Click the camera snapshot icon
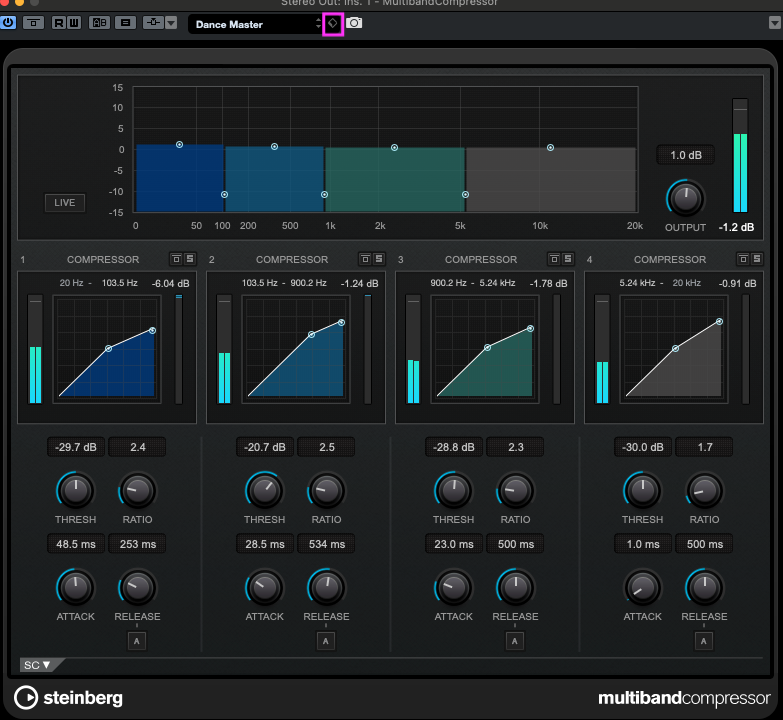The height and width of the screenshot is (720, 783). click(354, 23)
